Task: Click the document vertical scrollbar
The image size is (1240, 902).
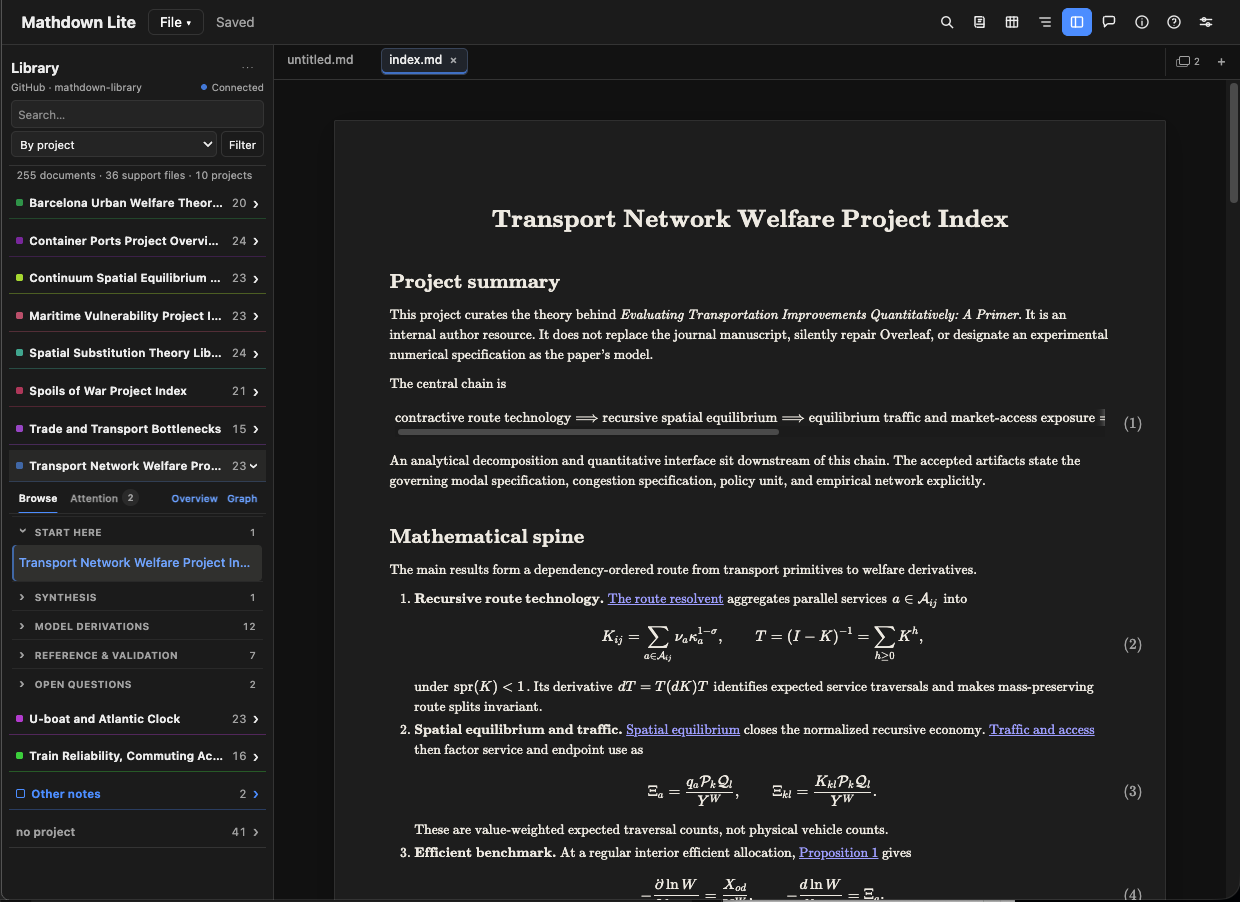Action: [1233, 145]
